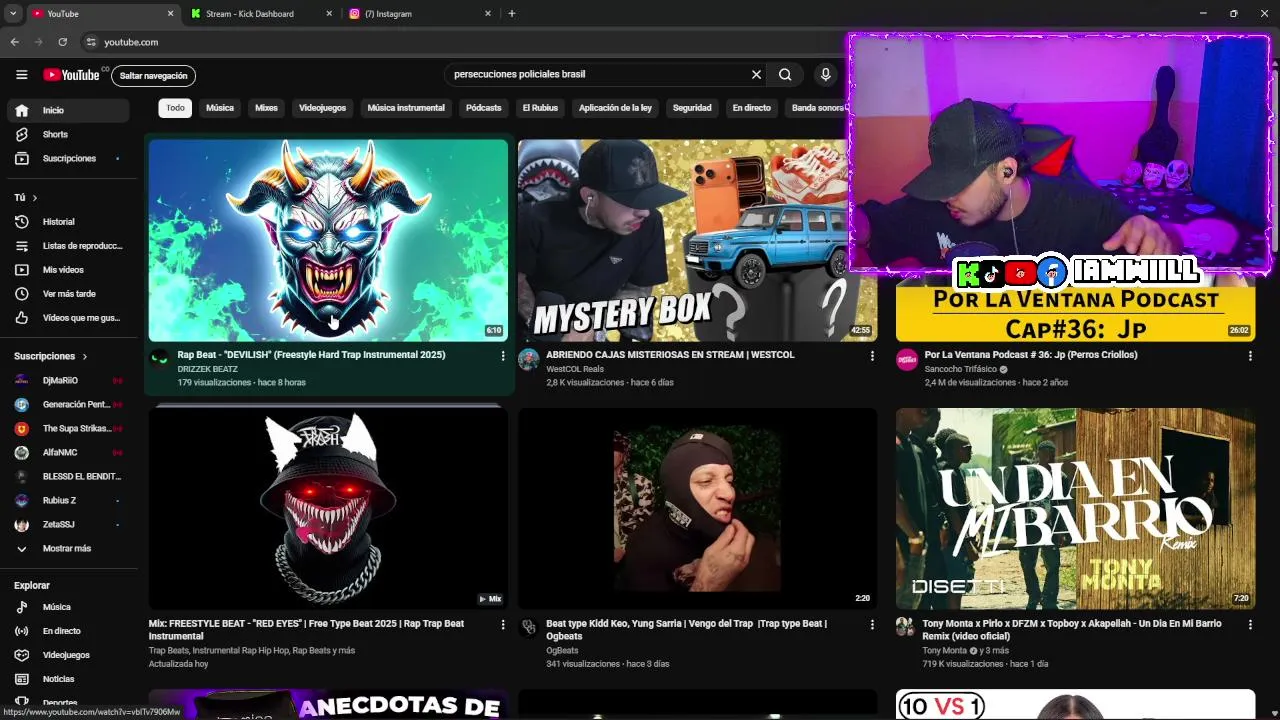Select the En directo filter chip
This screenshot has width=1280, height=720.
(751, 108)
